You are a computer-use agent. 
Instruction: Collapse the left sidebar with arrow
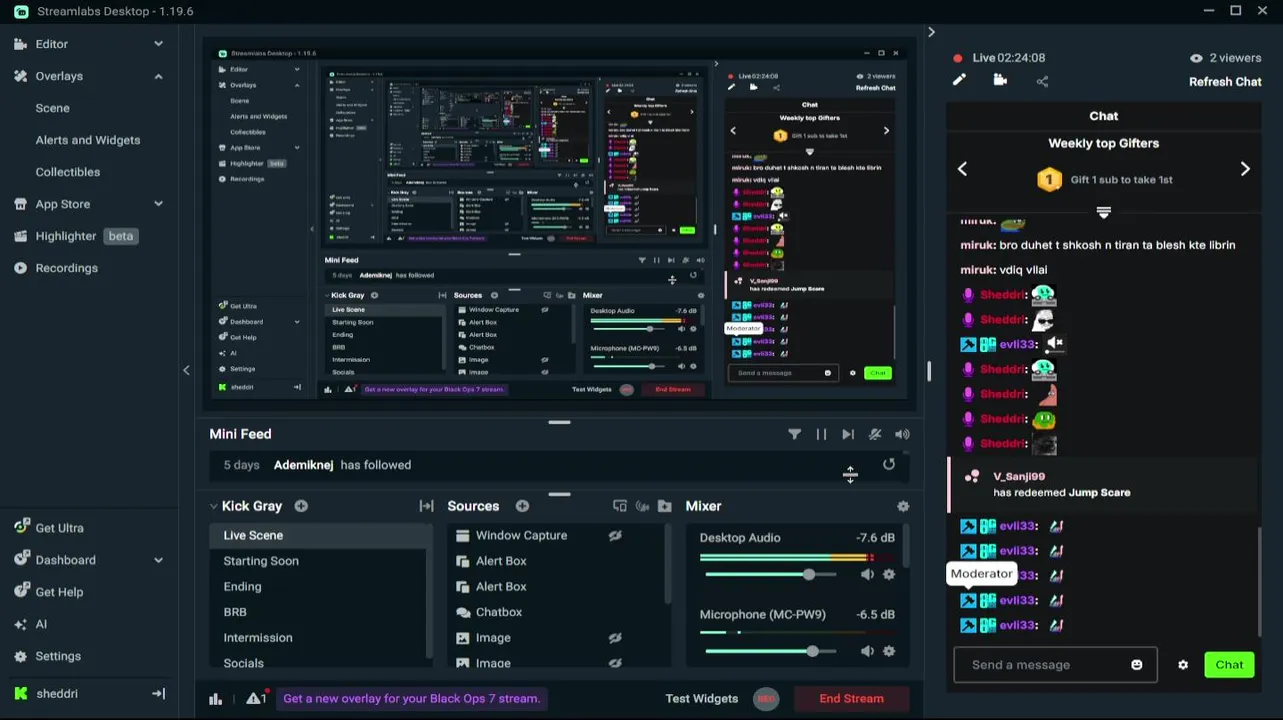click(x=186, y=370)
